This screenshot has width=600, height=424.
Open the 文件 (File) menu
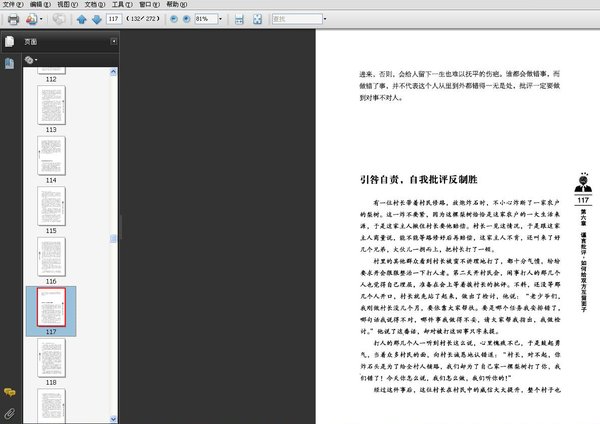coord(13,5)
